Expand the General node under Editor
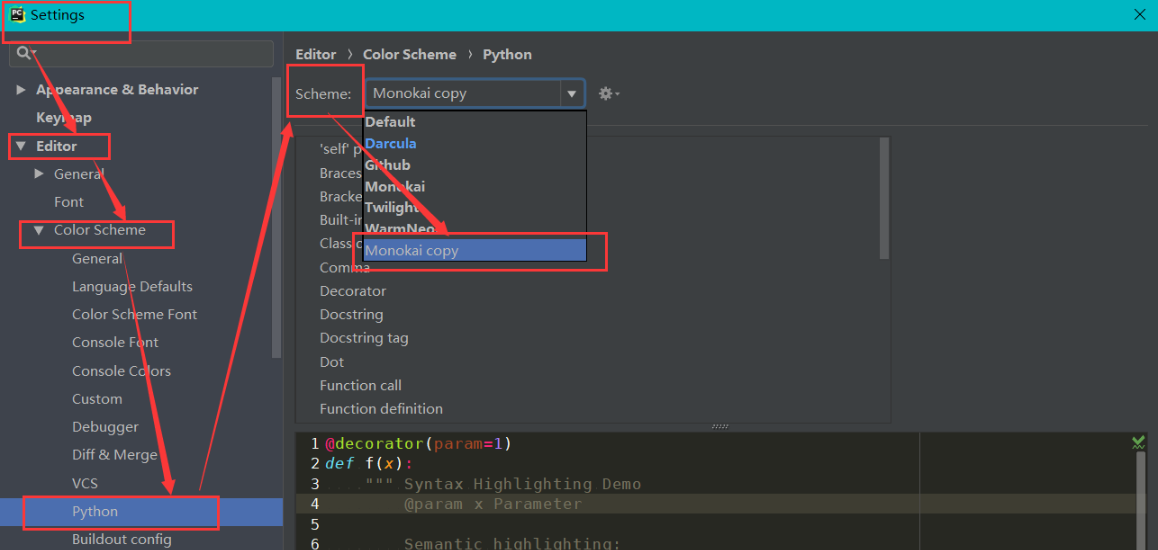 39,174
